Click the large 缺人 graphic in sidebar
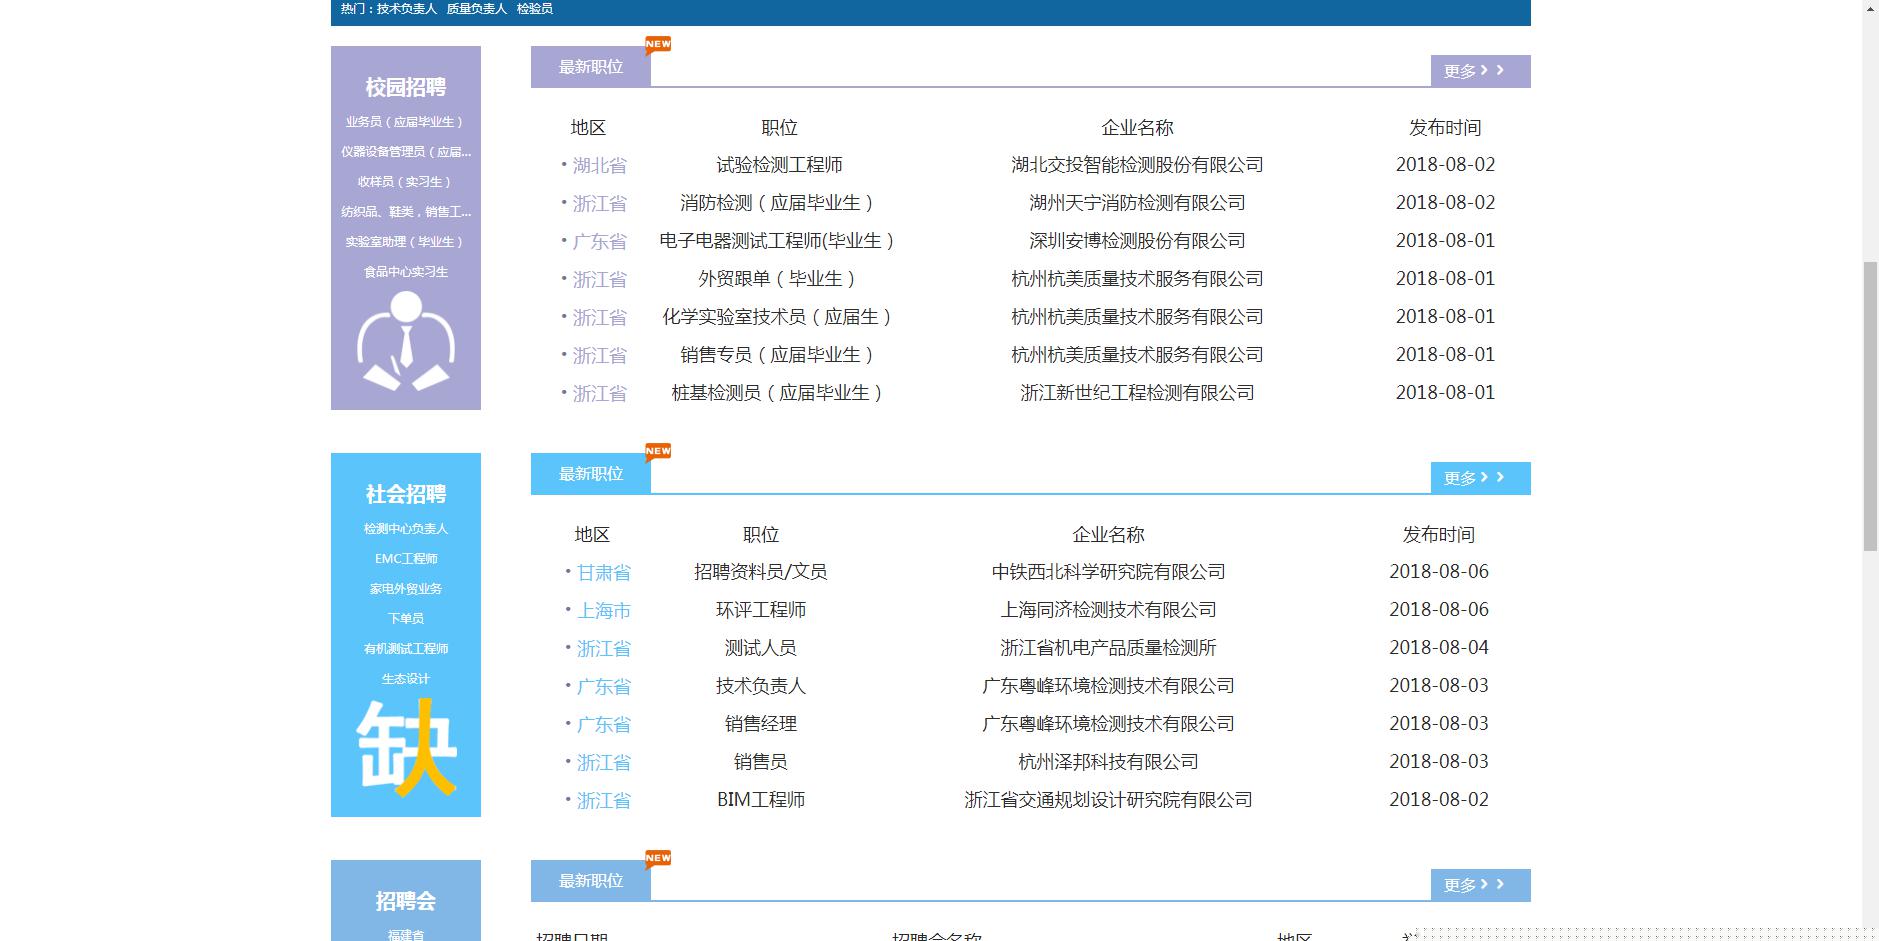The image size is (1879, 941). point(405,747)
